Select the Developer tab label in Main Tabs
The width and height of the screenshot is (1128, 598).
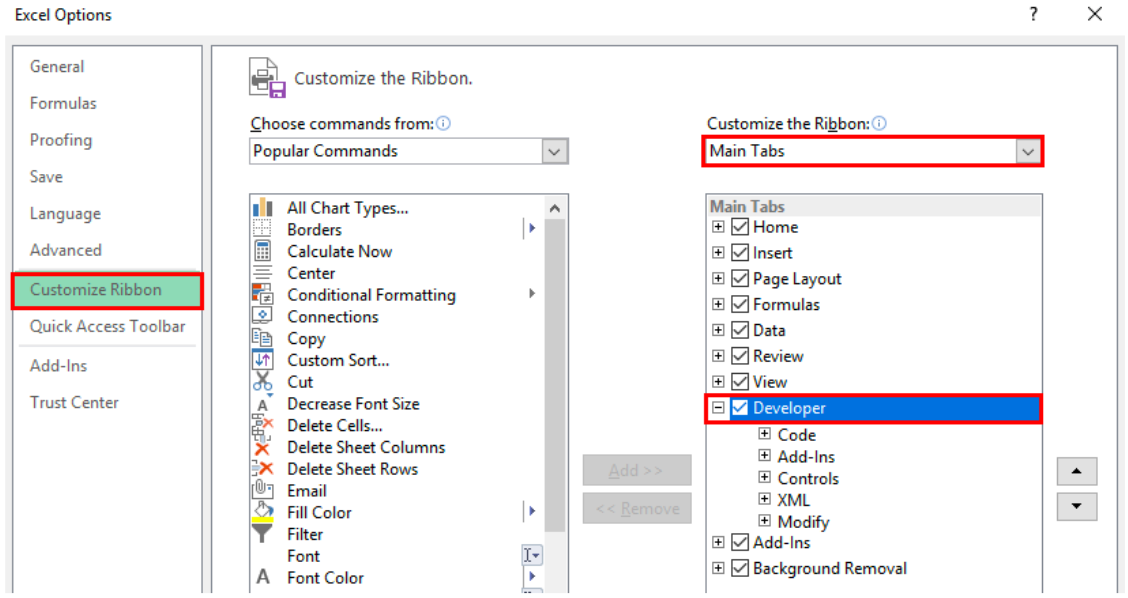click(789, 408)
